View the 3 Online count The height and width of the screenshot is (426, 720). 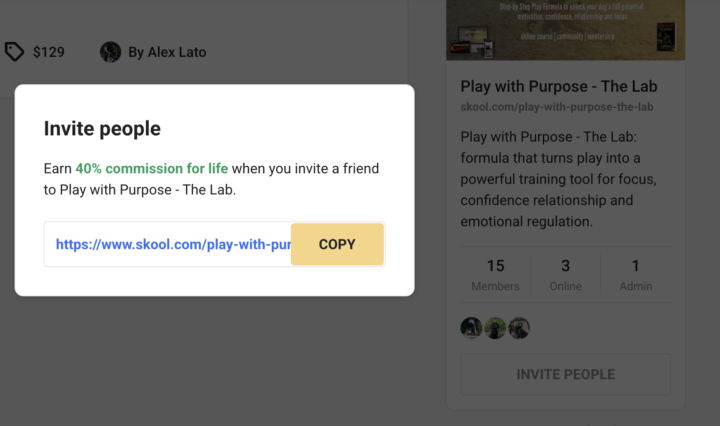[x=565, y=275]
